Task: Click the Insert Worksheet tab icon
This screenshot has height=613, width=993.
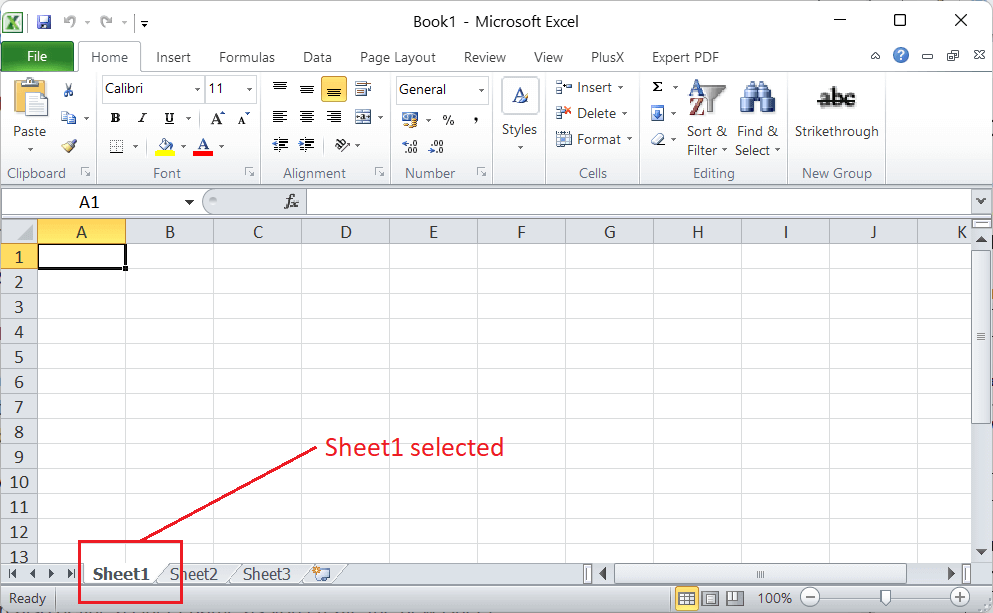Action: coord(321,574)
